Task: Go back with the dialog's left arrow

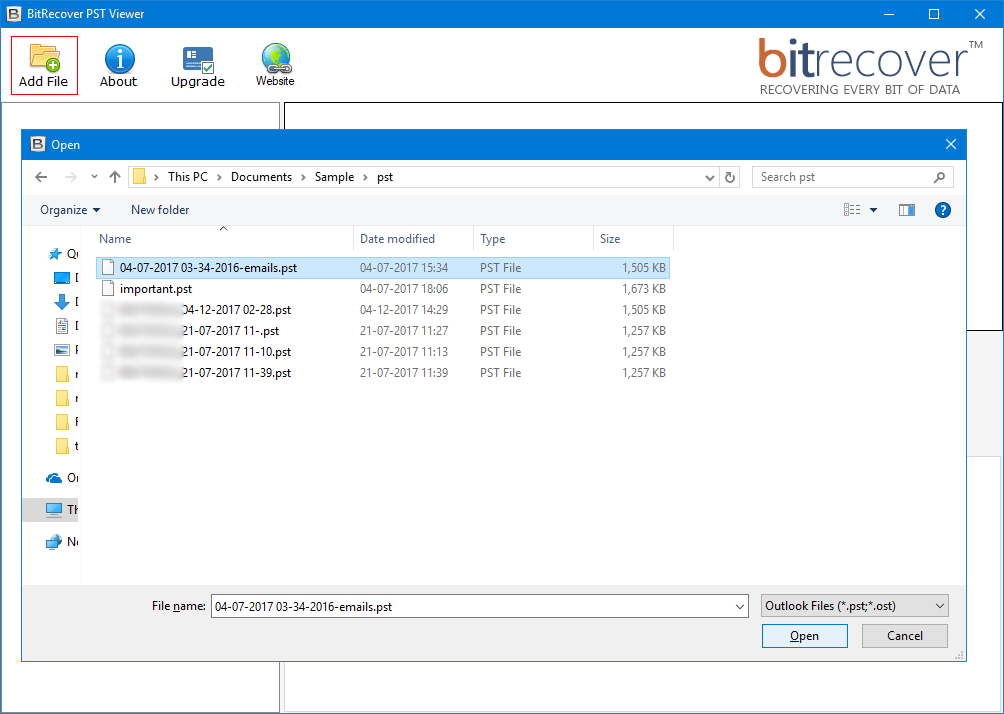Action: (42, 177)
